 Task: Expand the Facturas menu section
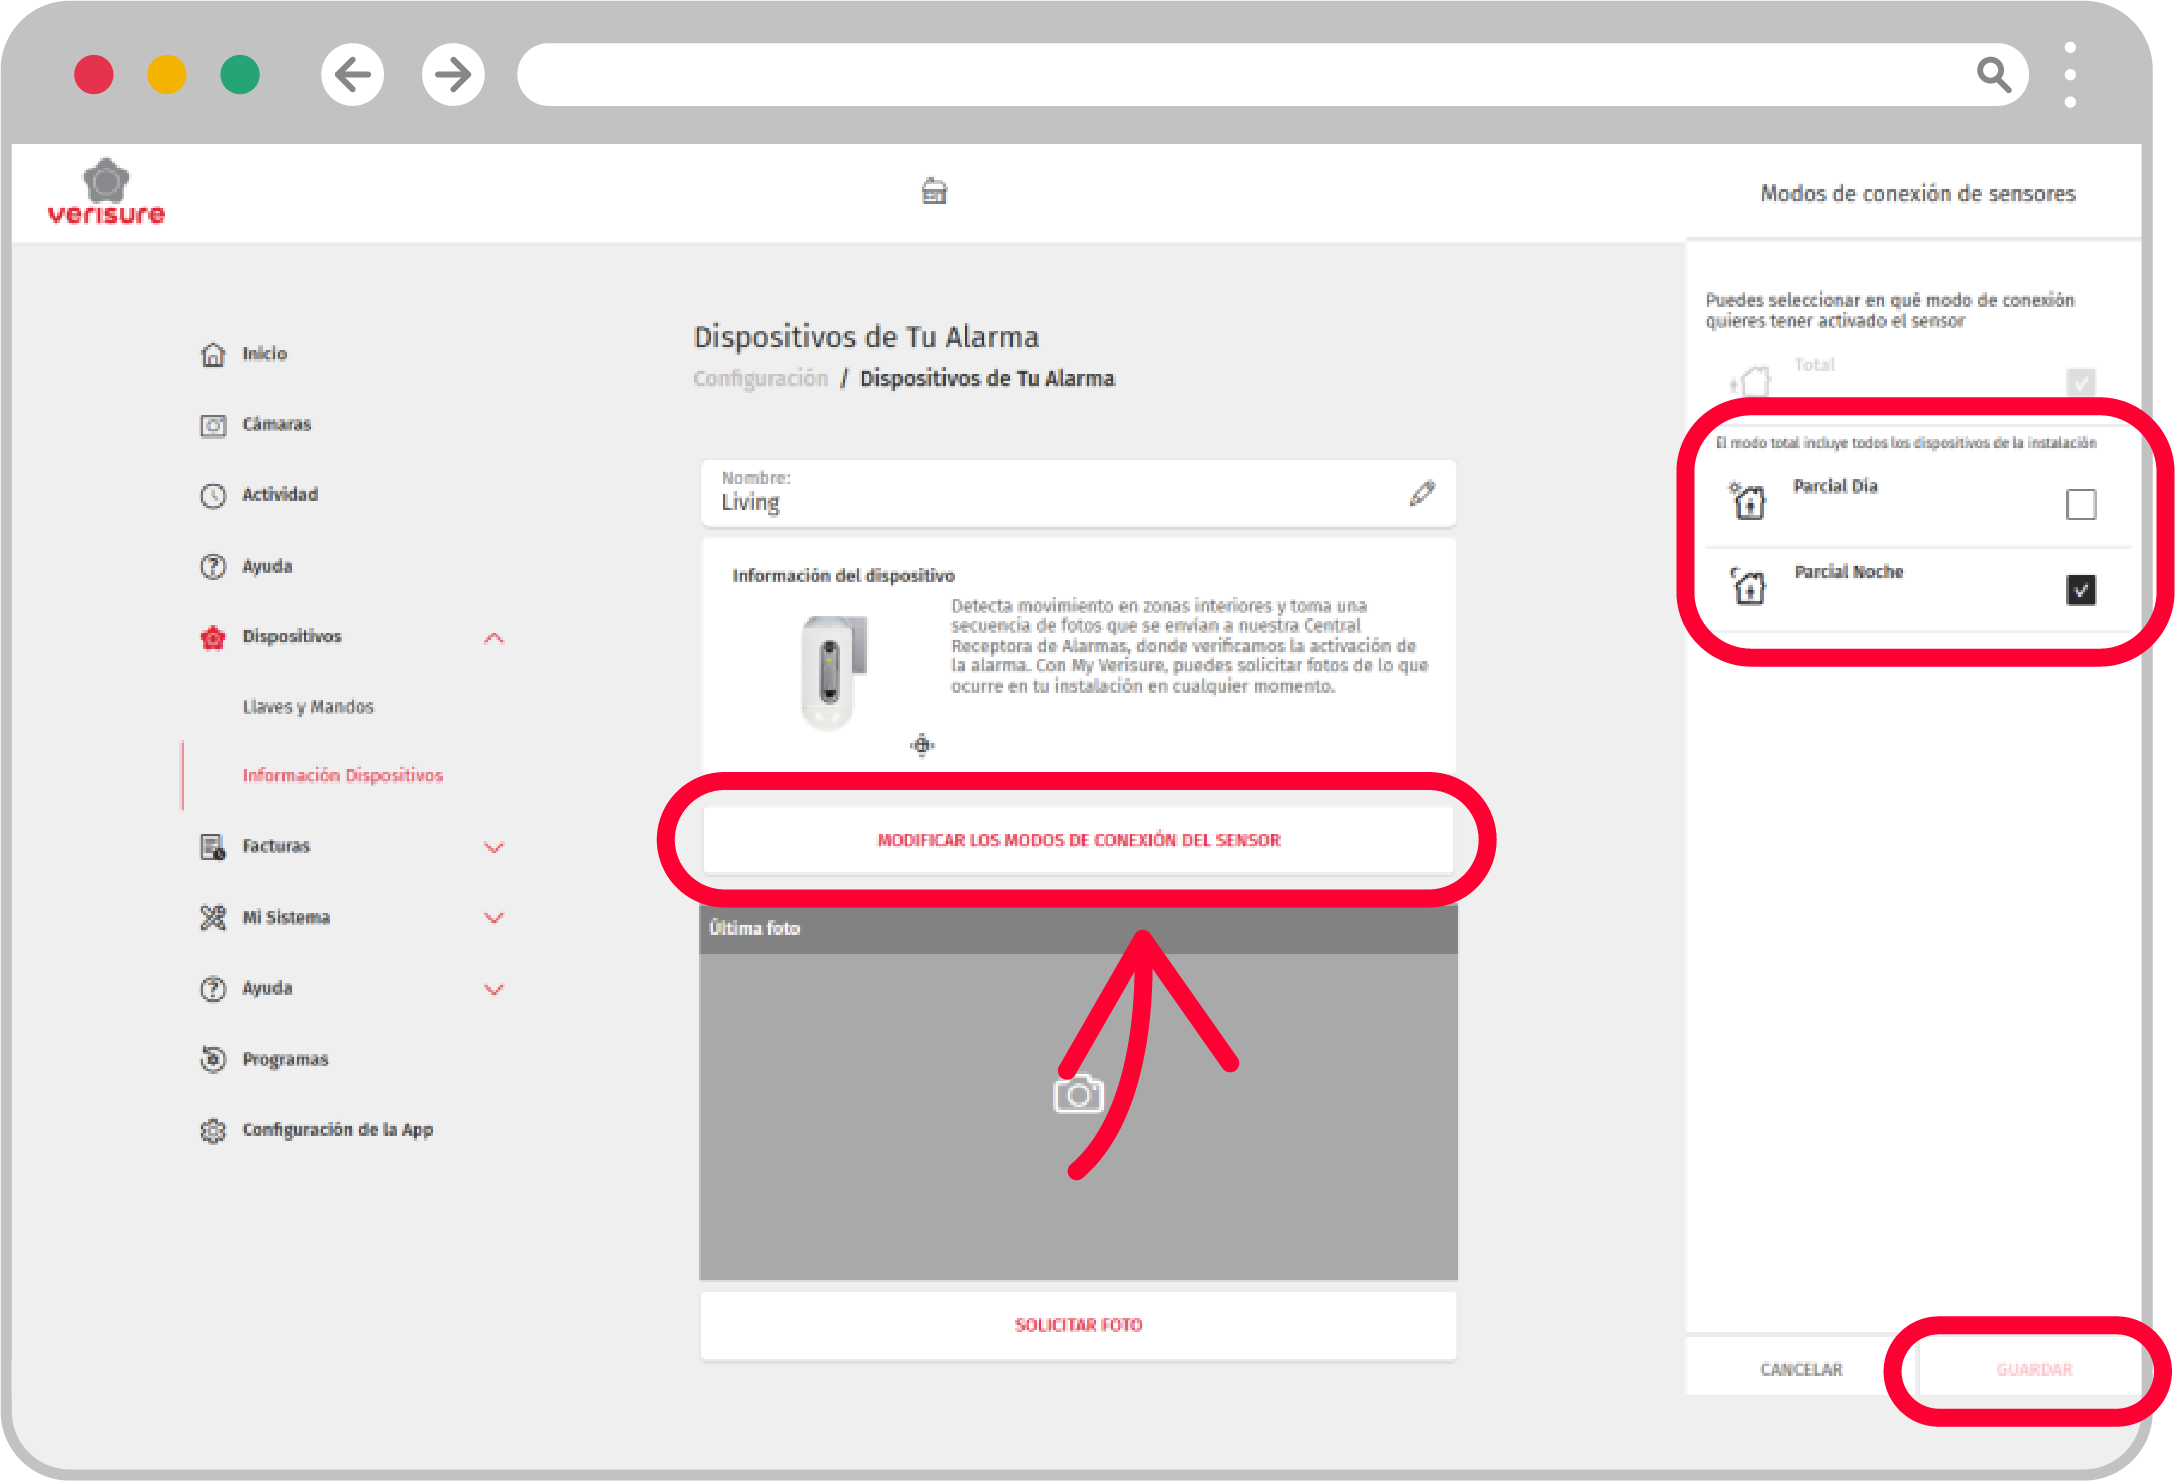[494, 847]
